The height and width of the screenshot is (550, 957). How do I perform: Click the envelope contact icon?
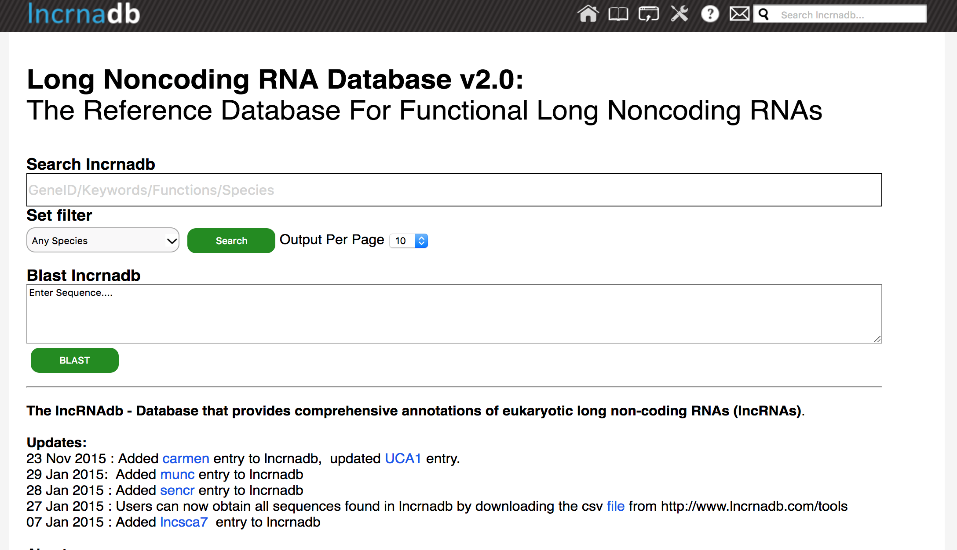(739, 14)
